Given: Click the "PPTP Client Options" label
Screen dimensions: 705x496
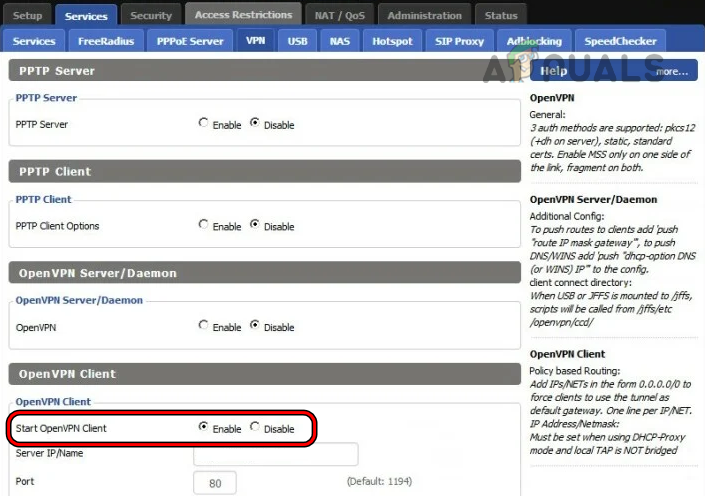Looking at the screenshot, I should [x=57, y=226].
